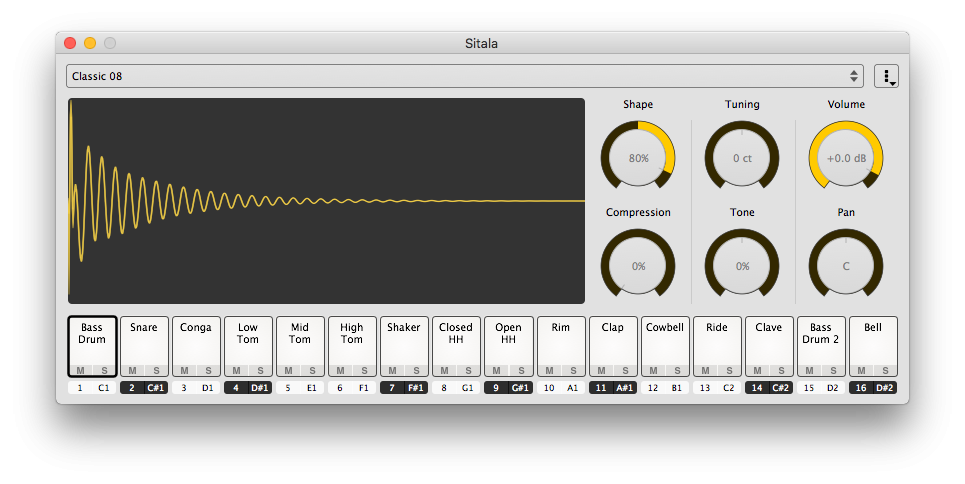
Task: Select the Bass Drum 2 pad
Action: click(821, 346)
